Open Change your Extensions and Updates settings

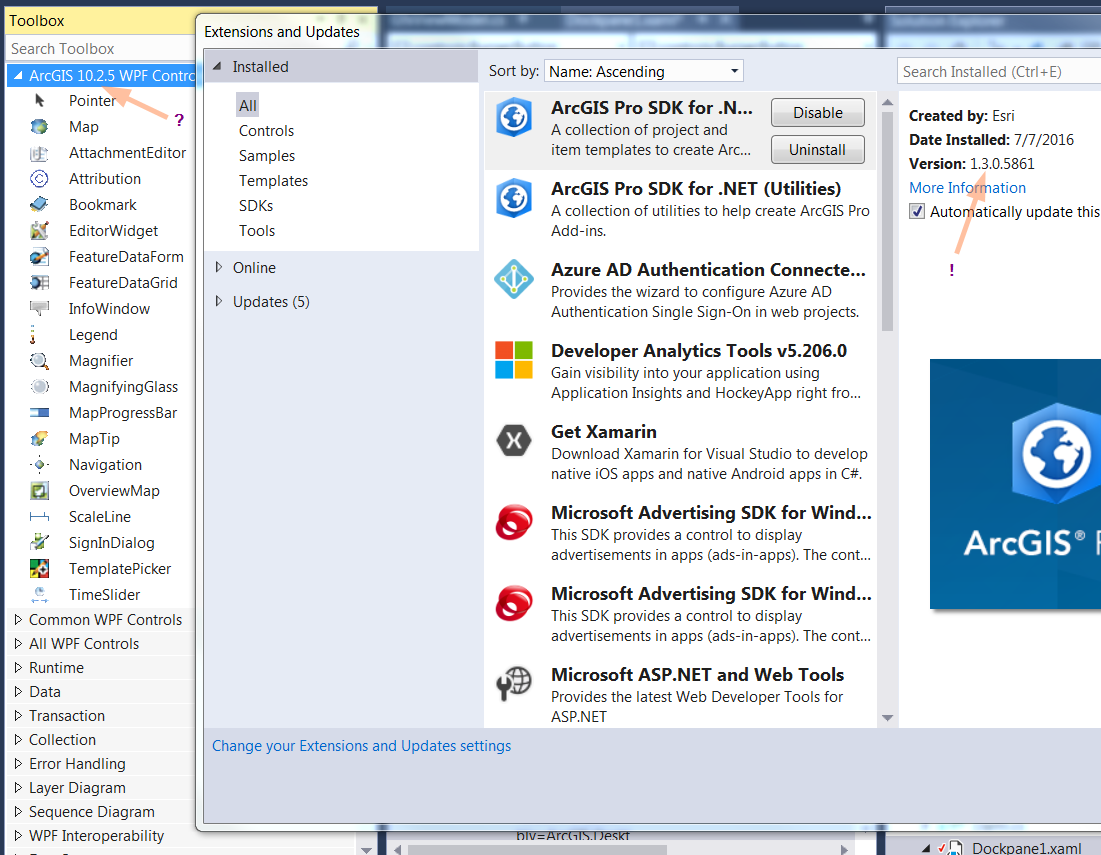pos(362,745)
